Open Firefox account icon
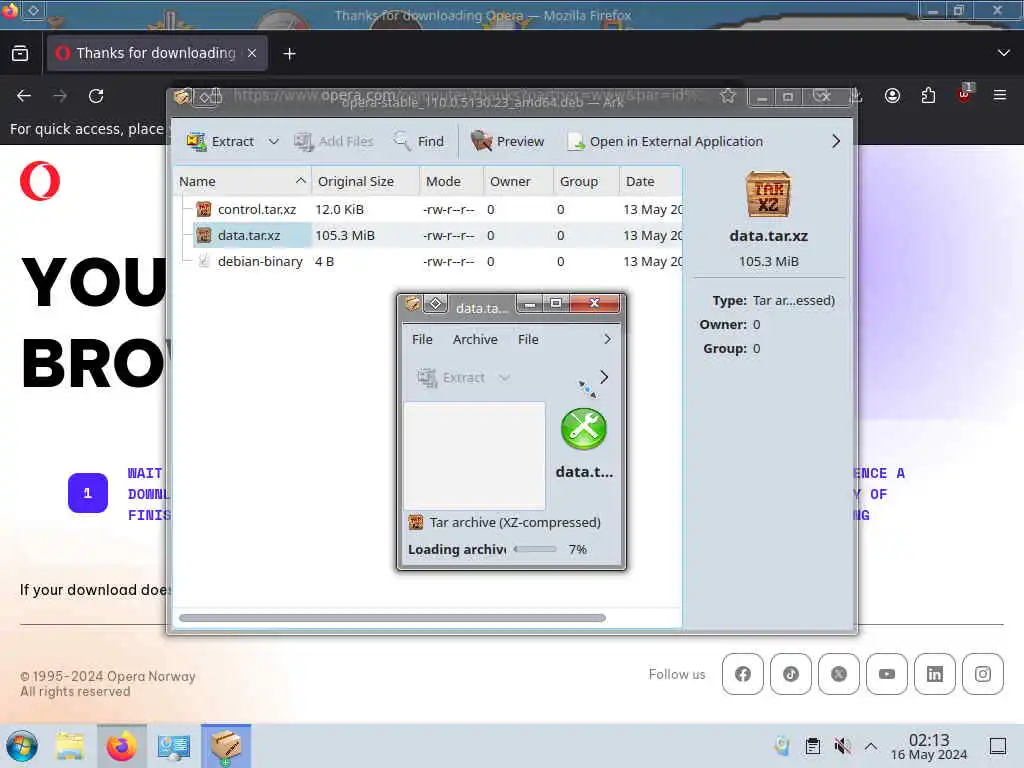 (x=892, y=96)
